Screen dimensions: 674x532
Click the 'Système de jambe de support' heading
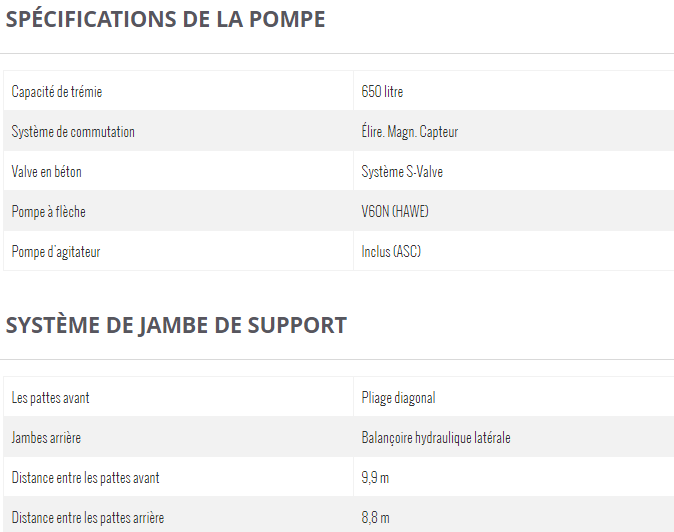pyautogui.click(x=176, y=325)
